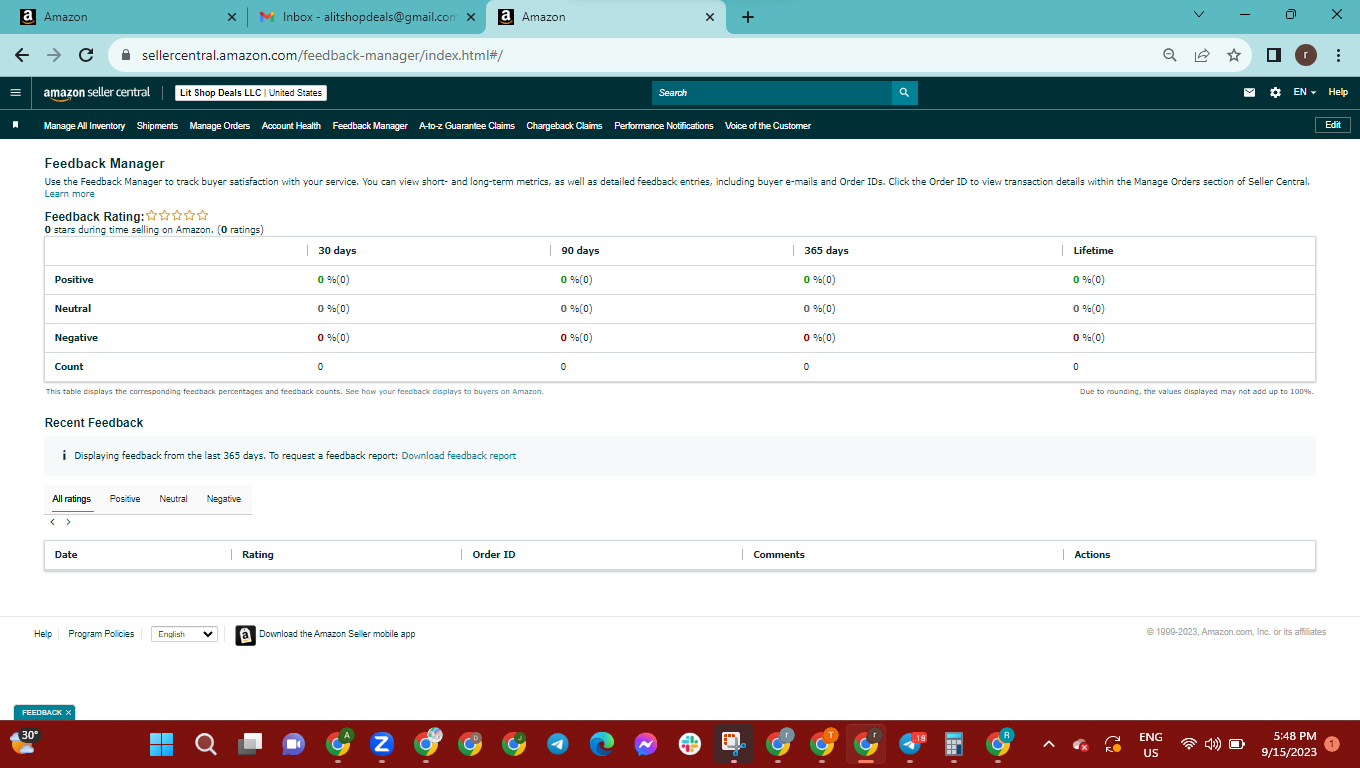Go to next feedback page arrow

pyautogui.click(x=68, y=522)
